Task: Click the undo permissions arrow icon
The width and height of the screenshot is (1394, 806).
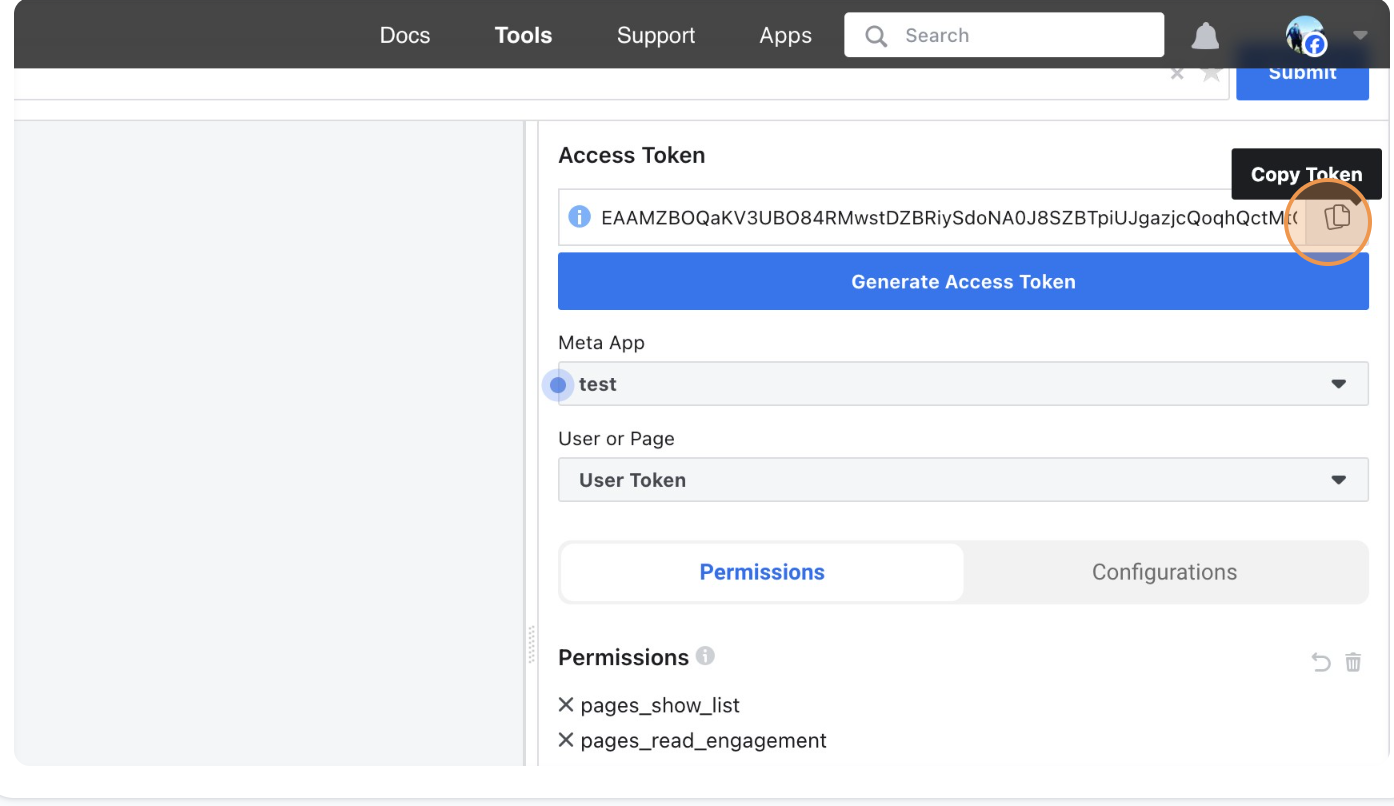Action: [1321, 662]
